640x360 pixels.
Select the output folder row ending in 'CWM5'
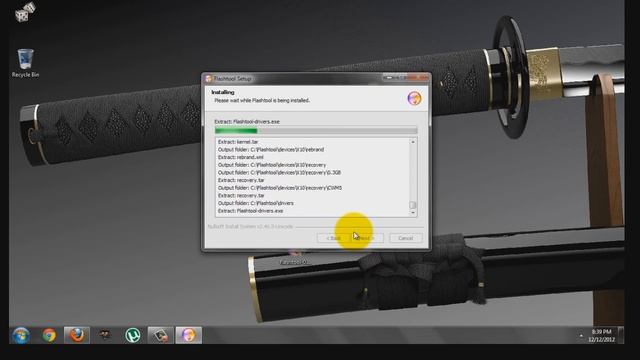click(x=280, y=188)
